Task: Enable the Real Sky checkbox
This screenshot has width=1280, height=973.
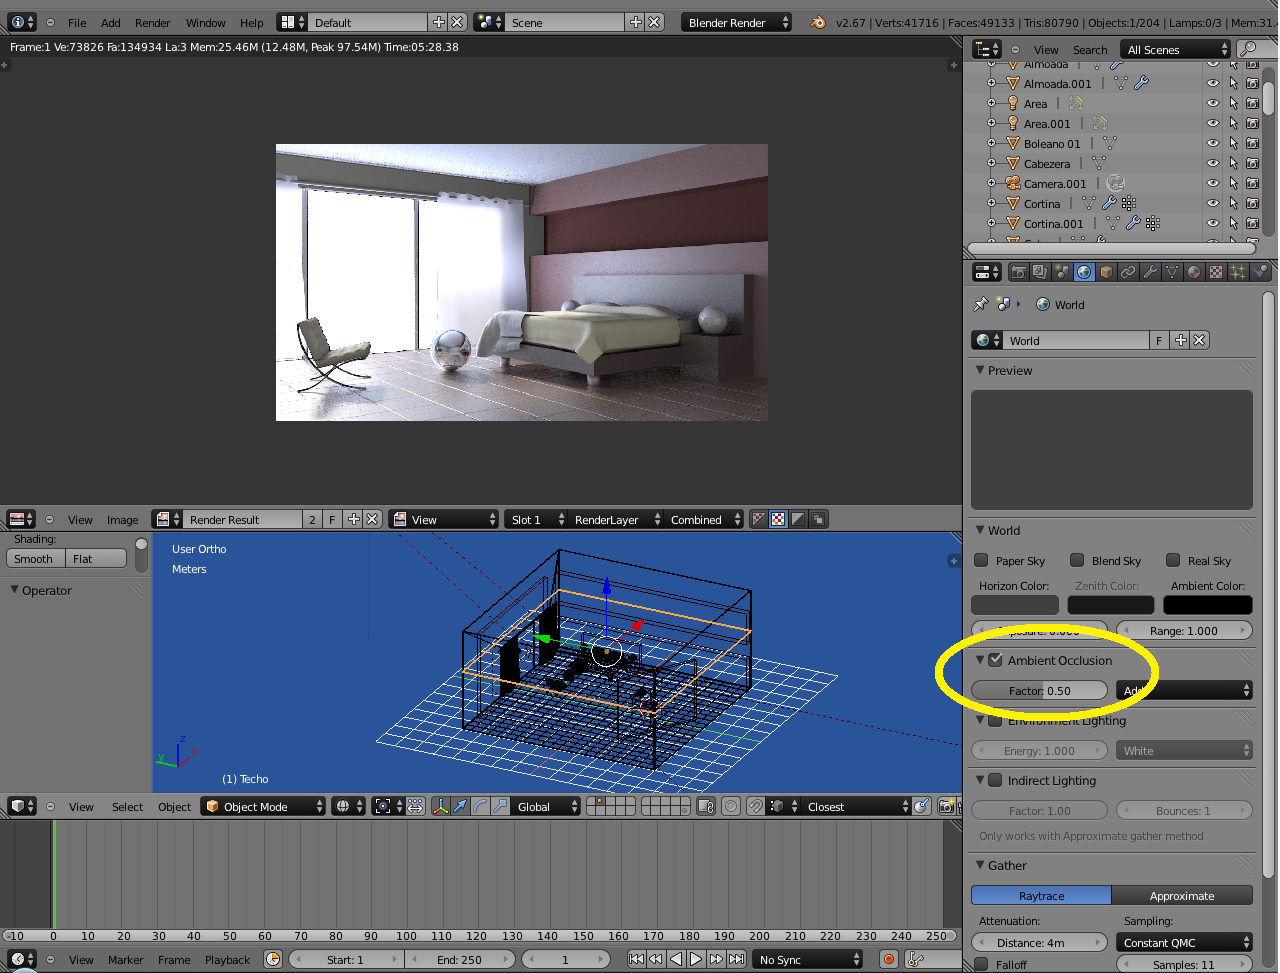Action: 1173,560
